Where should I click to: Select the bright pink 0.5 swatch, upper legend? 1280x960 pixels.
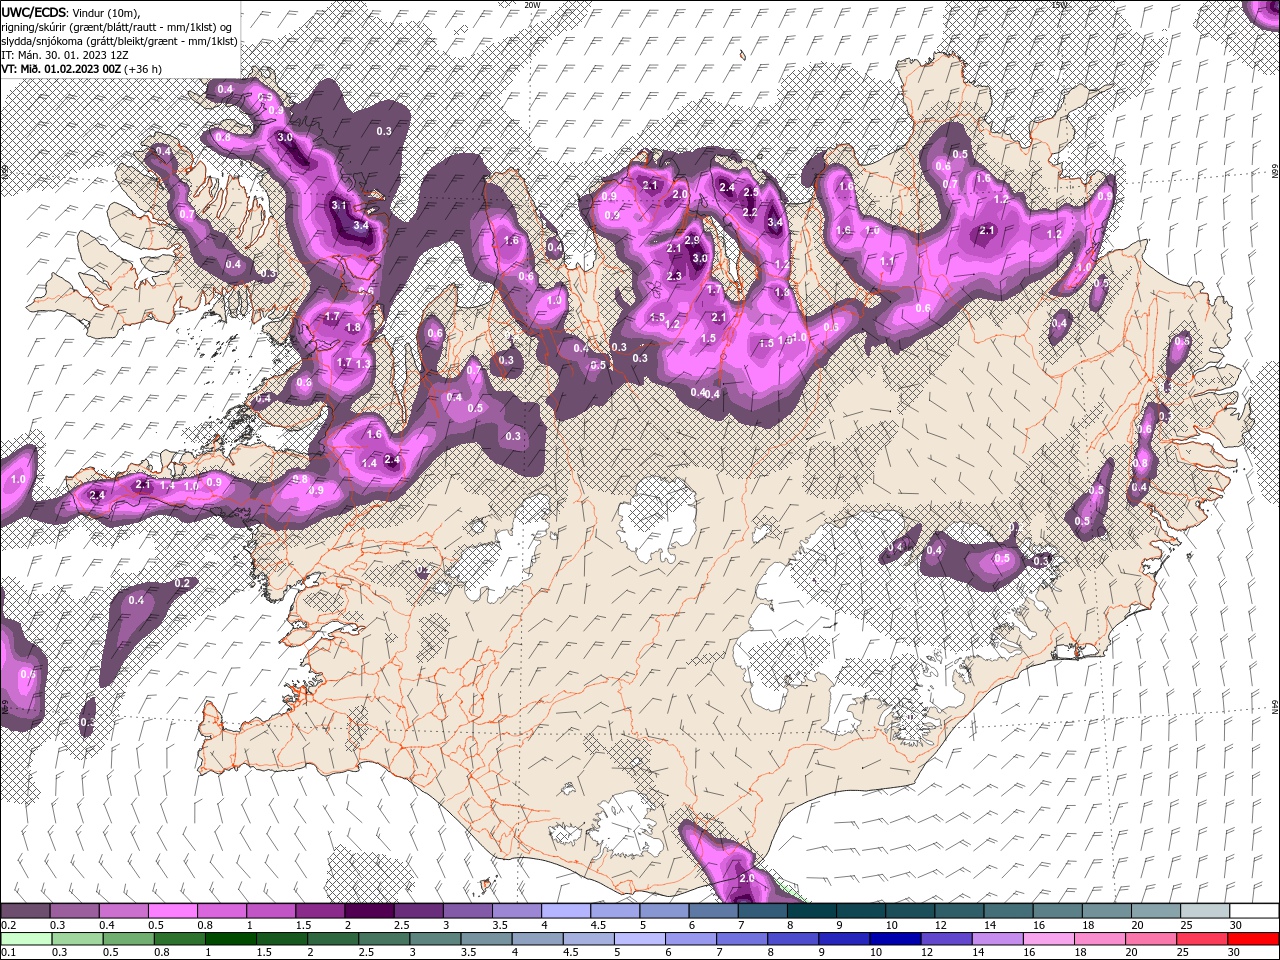[x=173, y=911]
